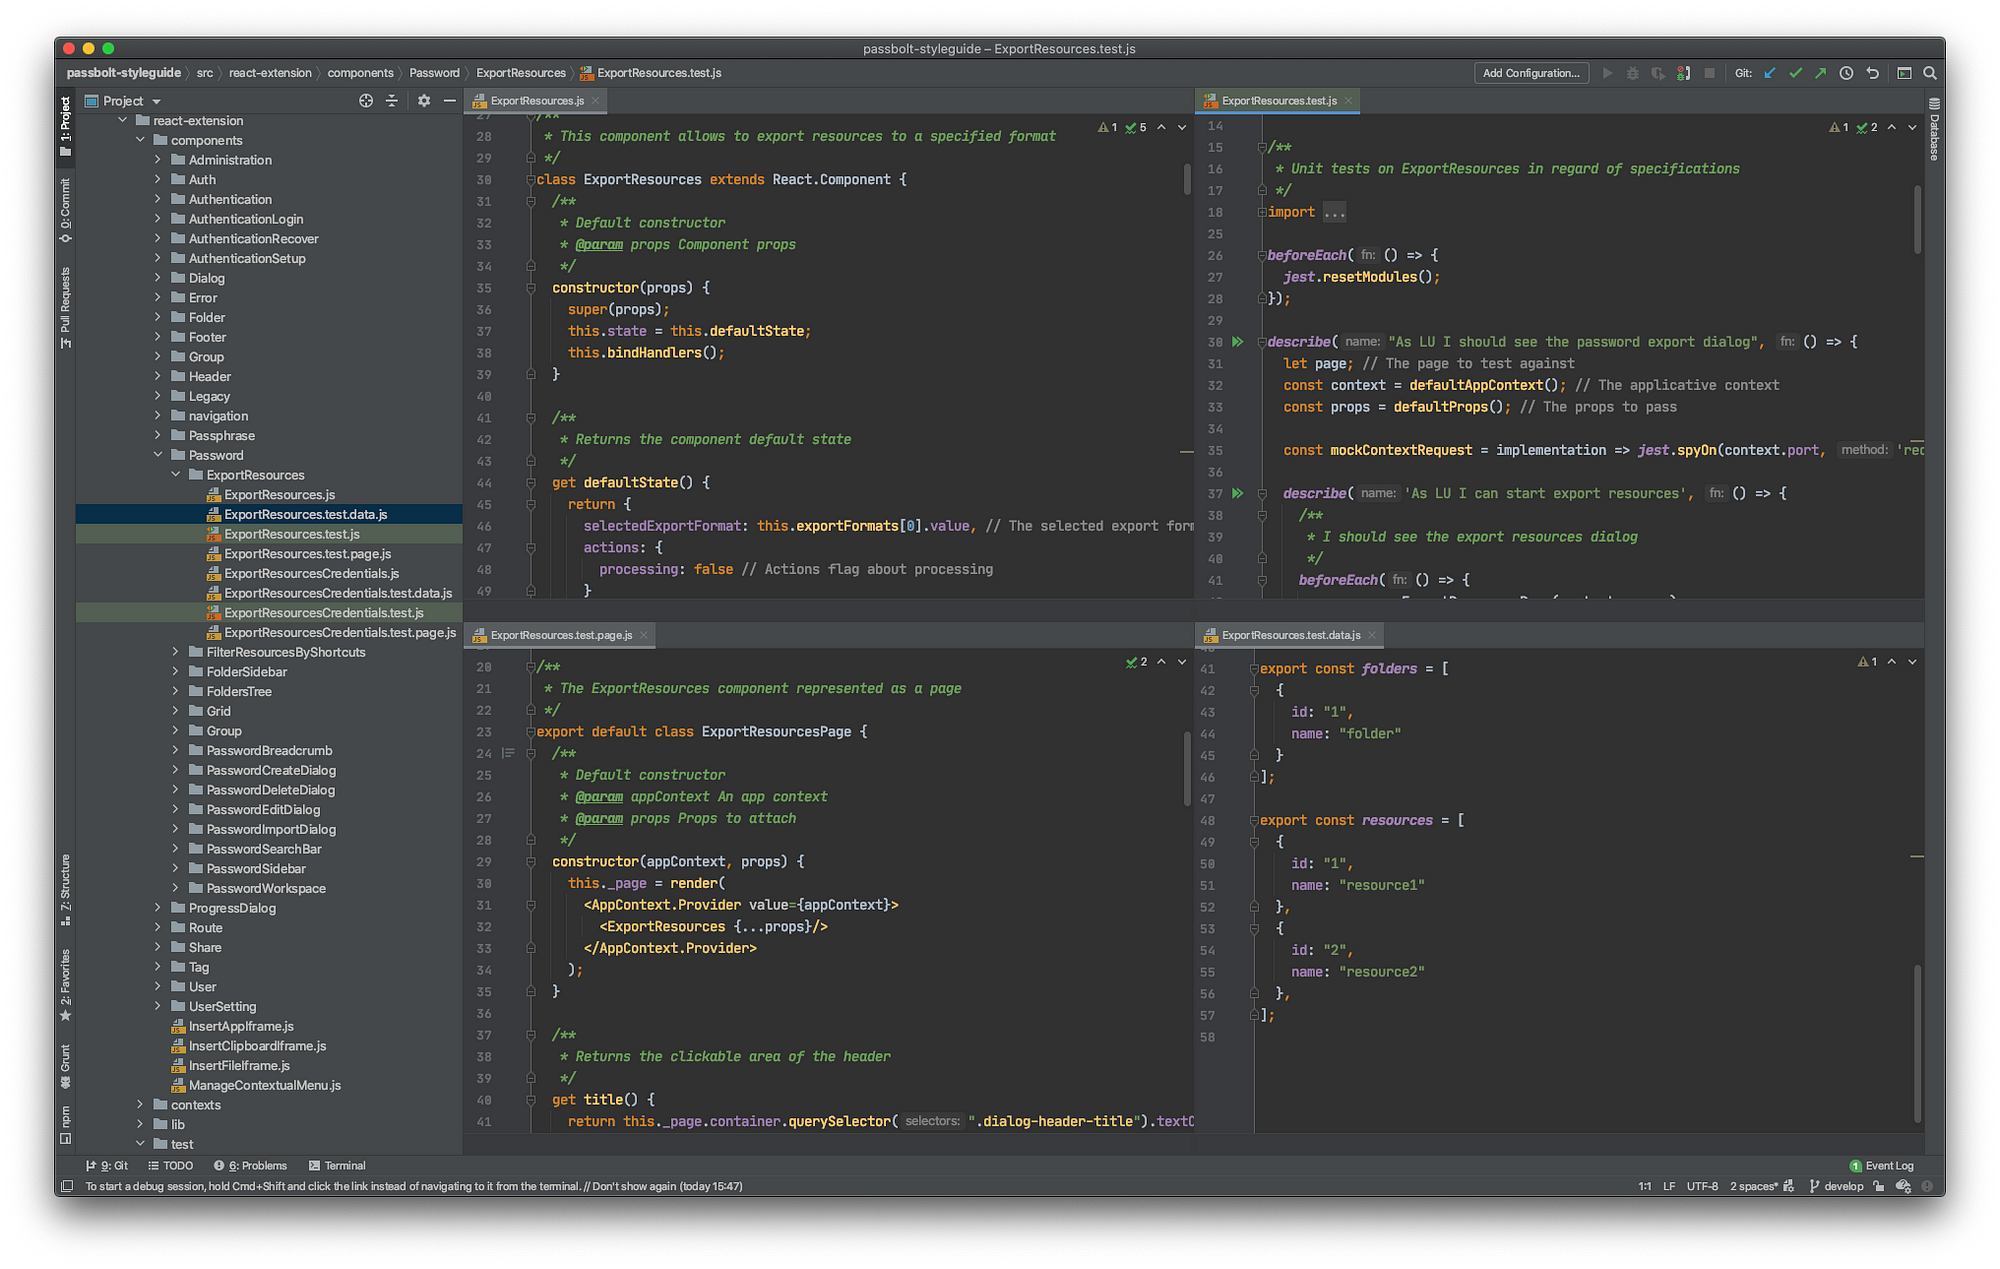Click the Git commit checkmark icon

tap(1796, 73)
